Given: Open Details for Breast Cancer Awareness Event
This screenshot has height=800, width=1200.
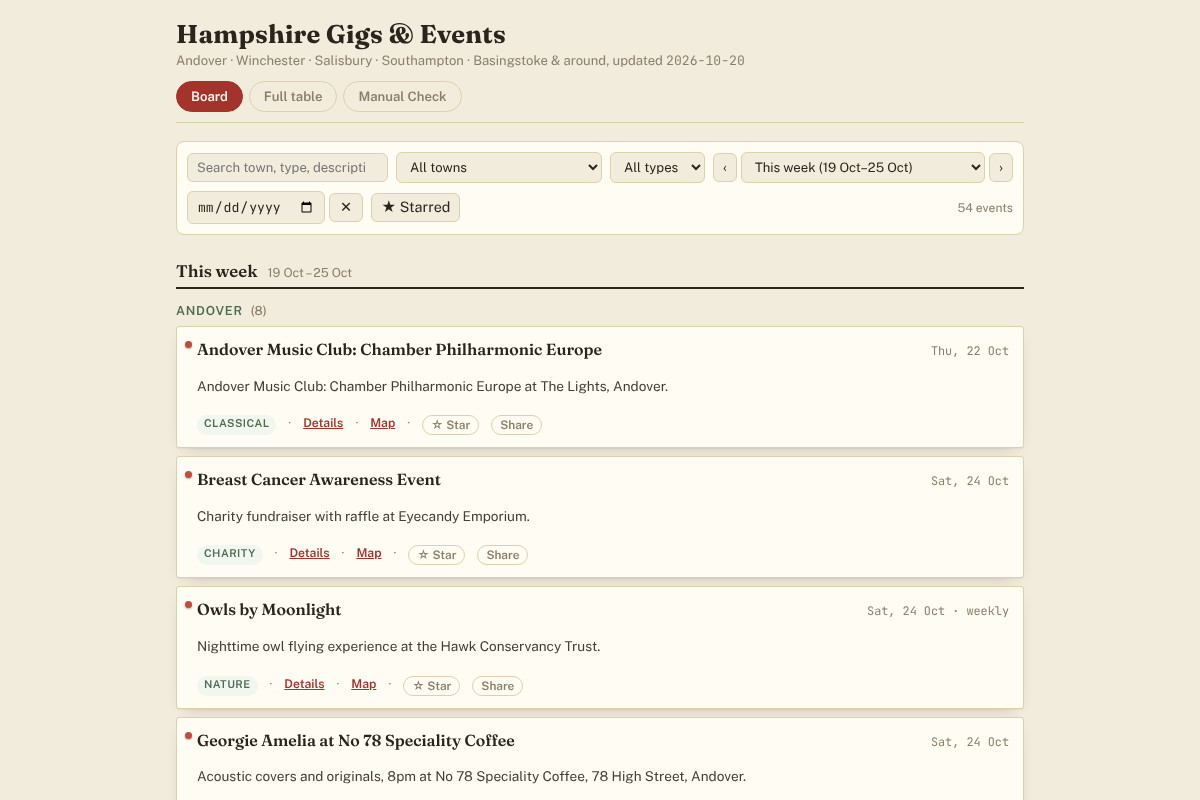Looking at the screenshot, I should [x=309, y=553].
